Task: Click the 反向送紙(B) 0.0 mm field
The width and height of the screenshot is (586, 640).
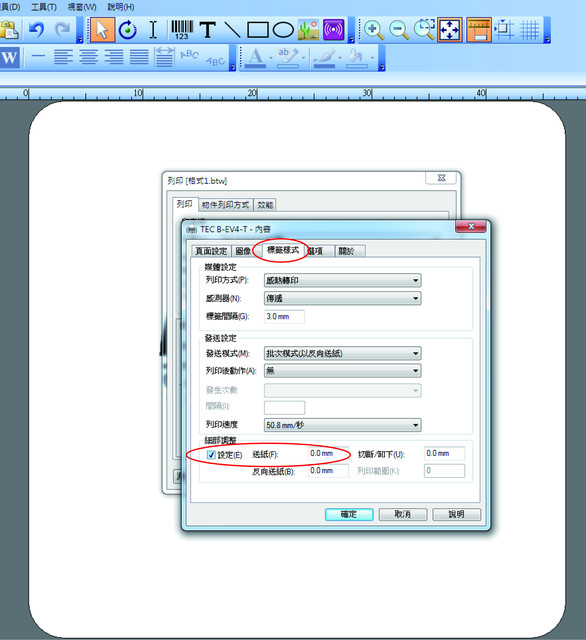Action: click(x=329, y=471)
